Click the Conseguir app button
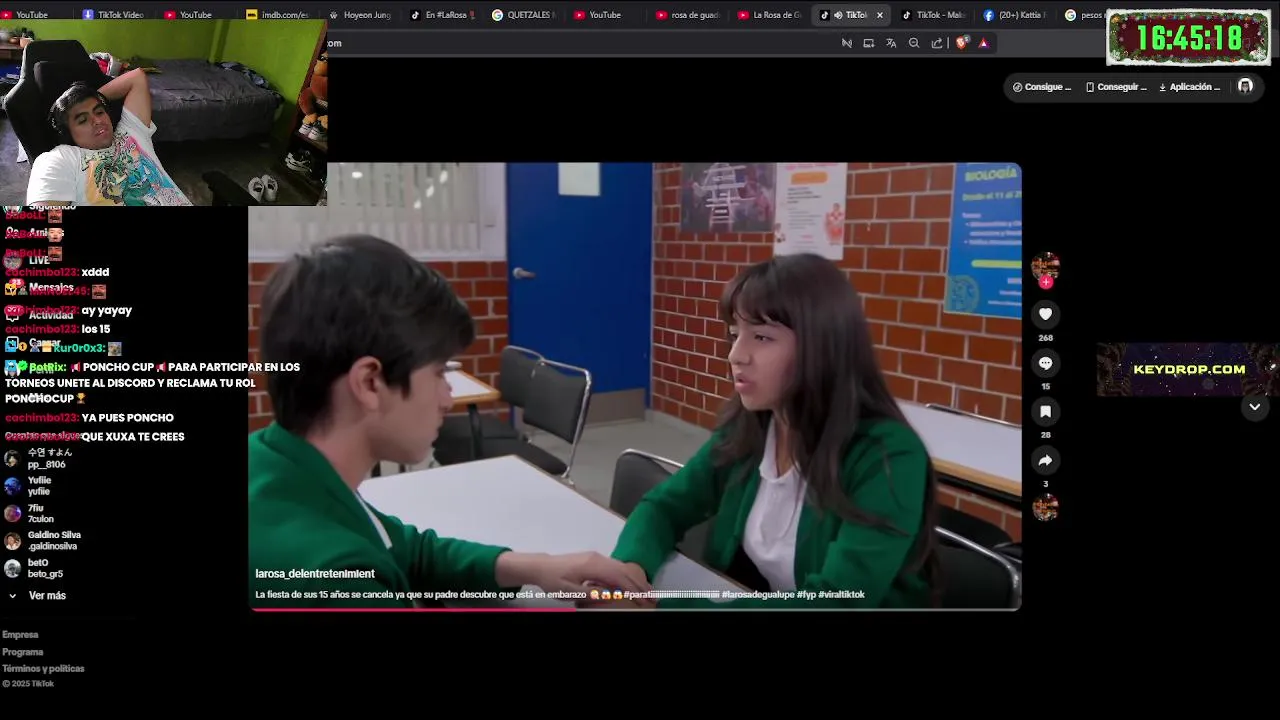 (x=1116, y=87)
